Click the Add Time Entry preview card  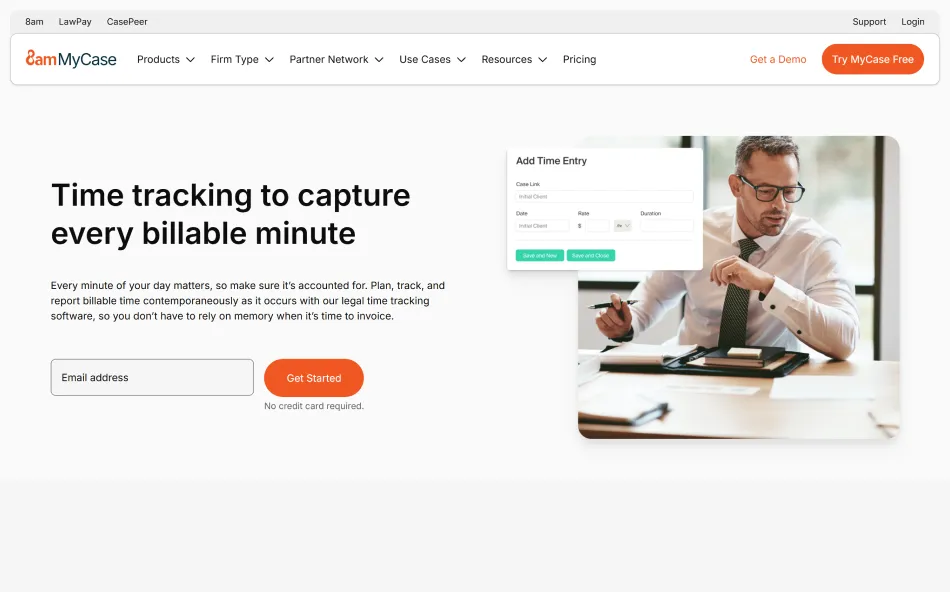click(x=605, y=209)
